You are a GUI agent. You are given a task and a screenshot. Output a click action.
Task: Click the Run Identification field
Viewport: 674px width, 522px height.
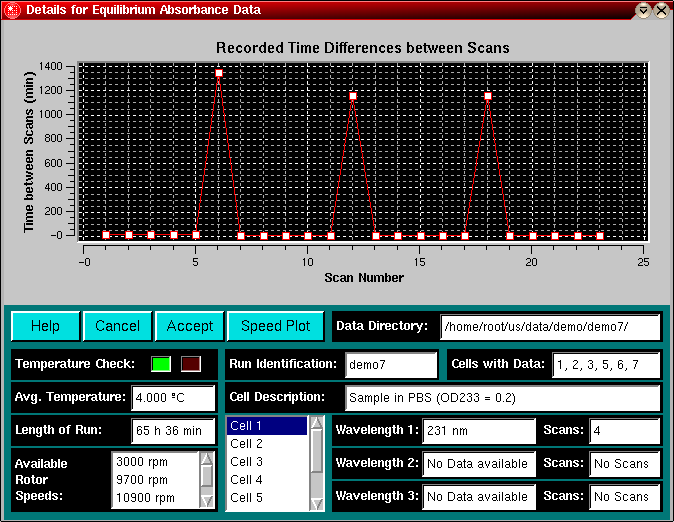click(x=391, y=365)
